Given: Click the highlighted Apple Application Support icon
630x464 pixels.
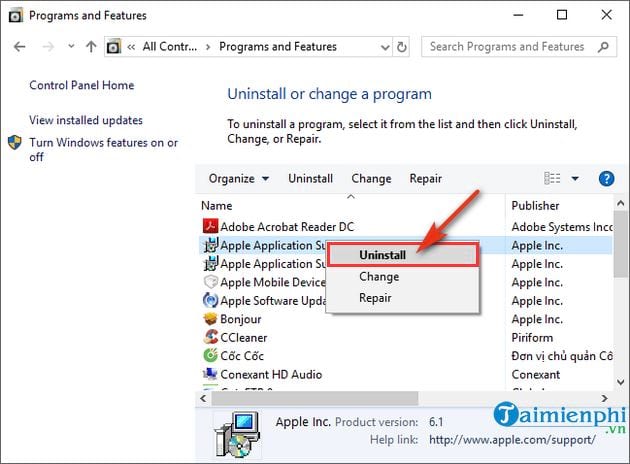Looking at the screenshot, I should 211,245.
